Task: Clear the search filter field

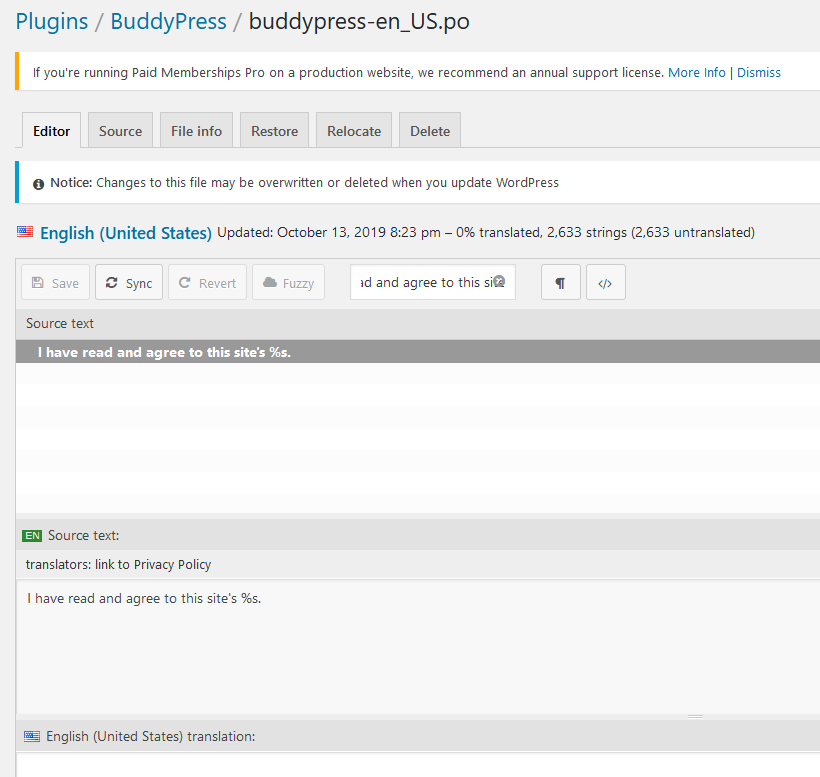Action: [499, 281]
